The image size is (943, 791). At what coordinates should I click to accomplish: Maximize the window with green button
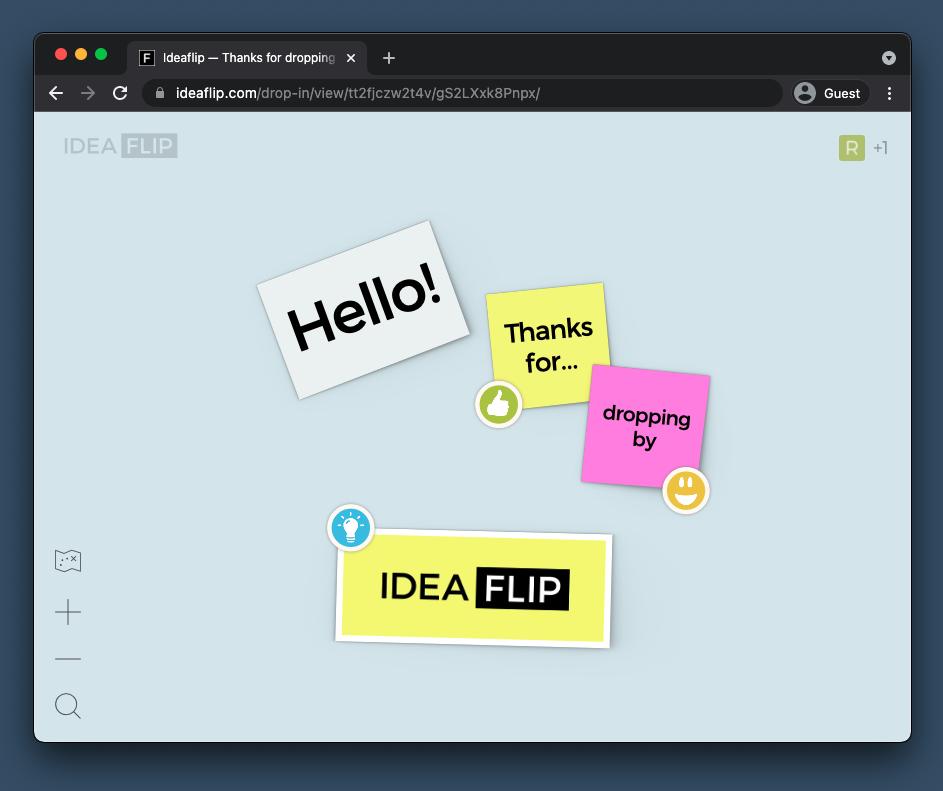(x=101, y=54)
